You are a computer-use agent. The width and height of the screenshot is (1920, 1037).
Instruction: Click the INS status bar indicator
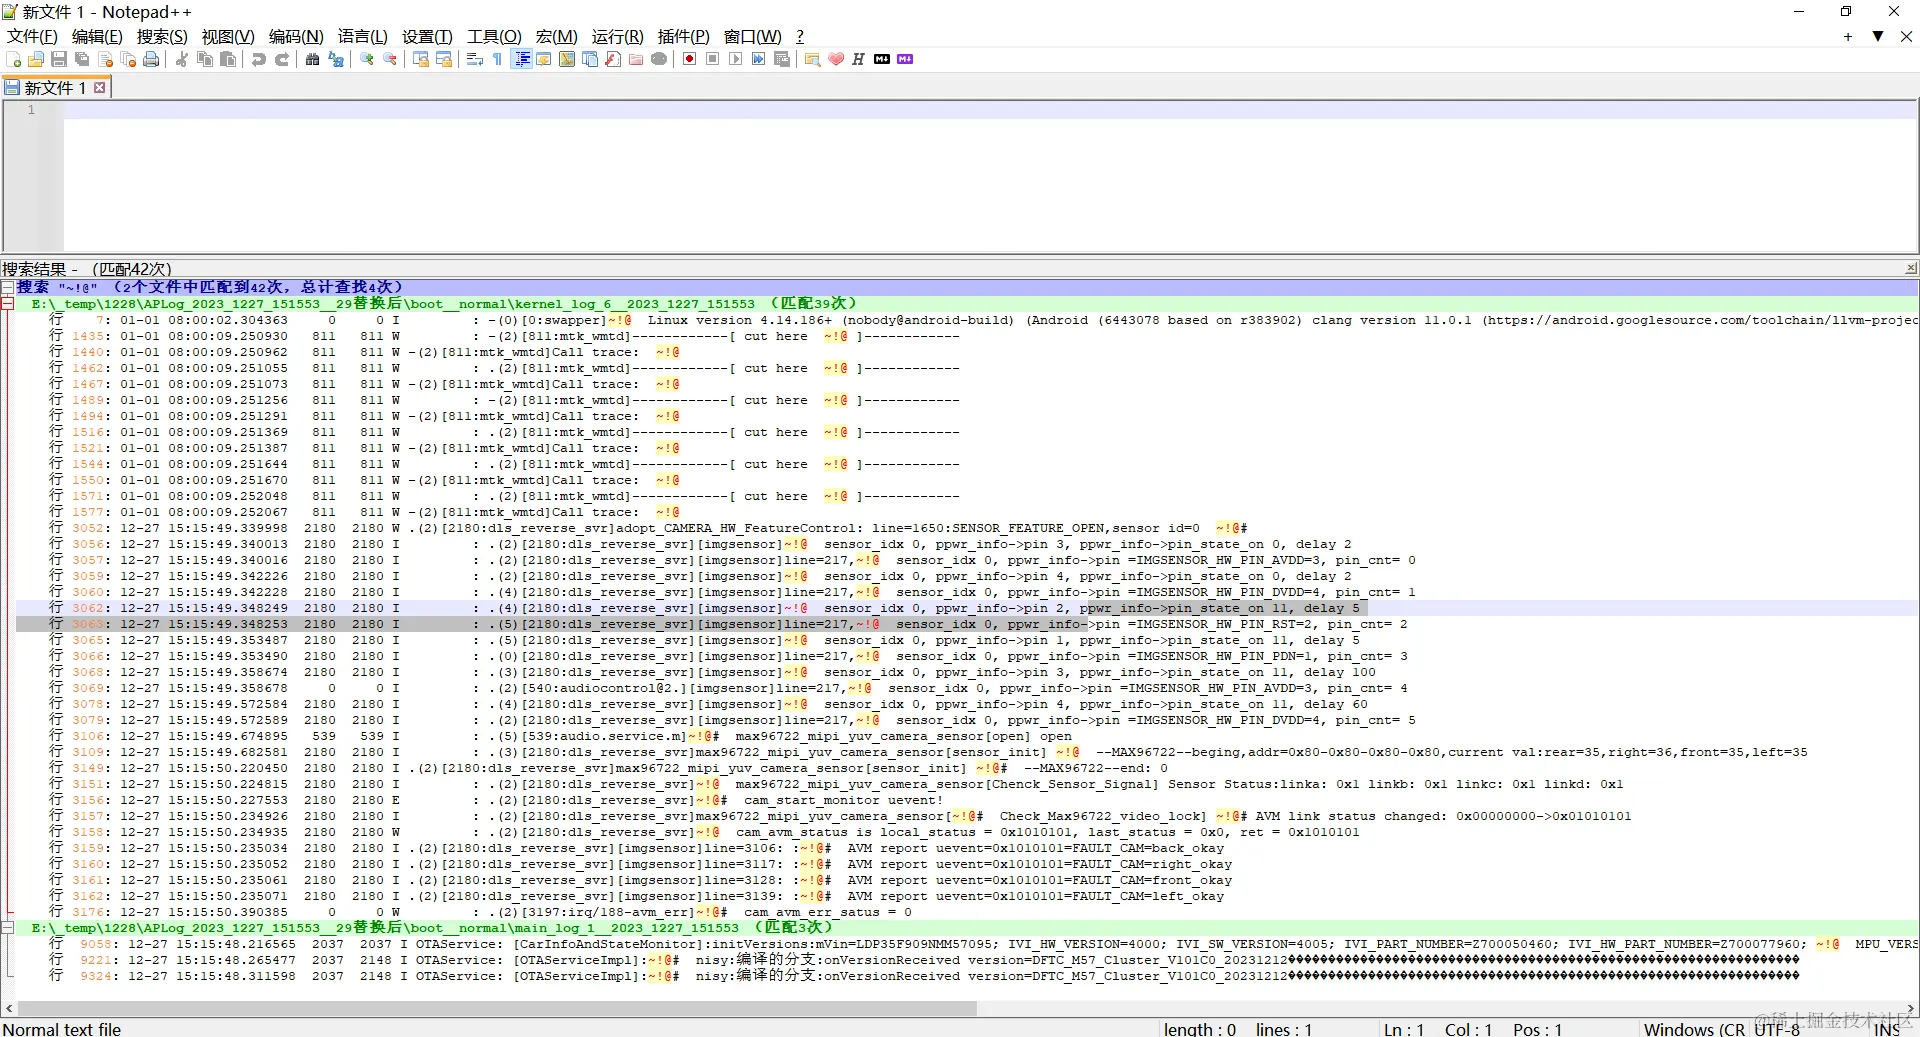tap(1887, 1029)
